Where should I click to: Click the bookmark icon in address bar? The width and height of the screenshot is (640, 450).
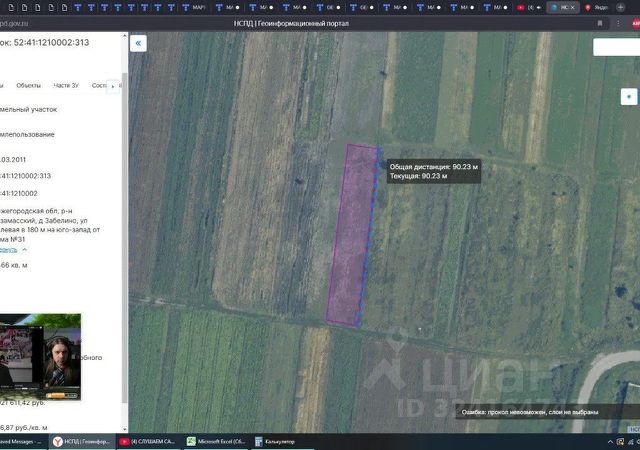[x=600, y=23]
